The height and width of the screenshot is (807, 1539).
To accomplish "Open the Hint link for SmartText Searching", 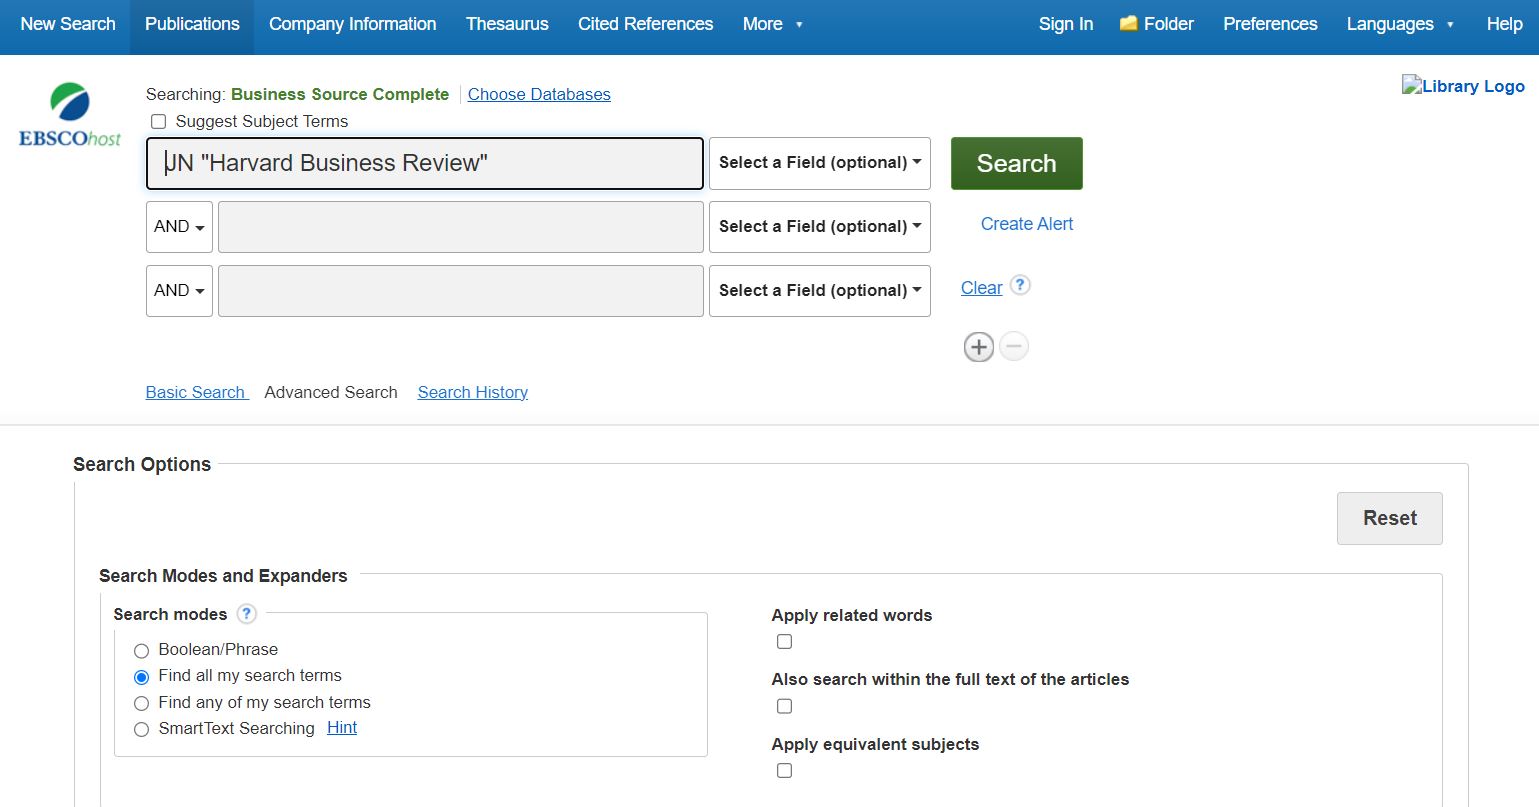I will 342,727.
